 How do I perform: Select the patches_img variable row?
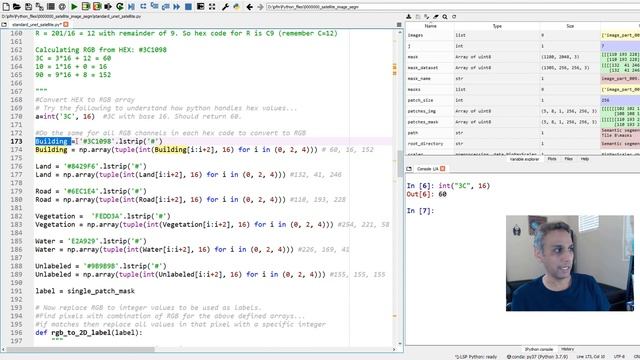523,111
